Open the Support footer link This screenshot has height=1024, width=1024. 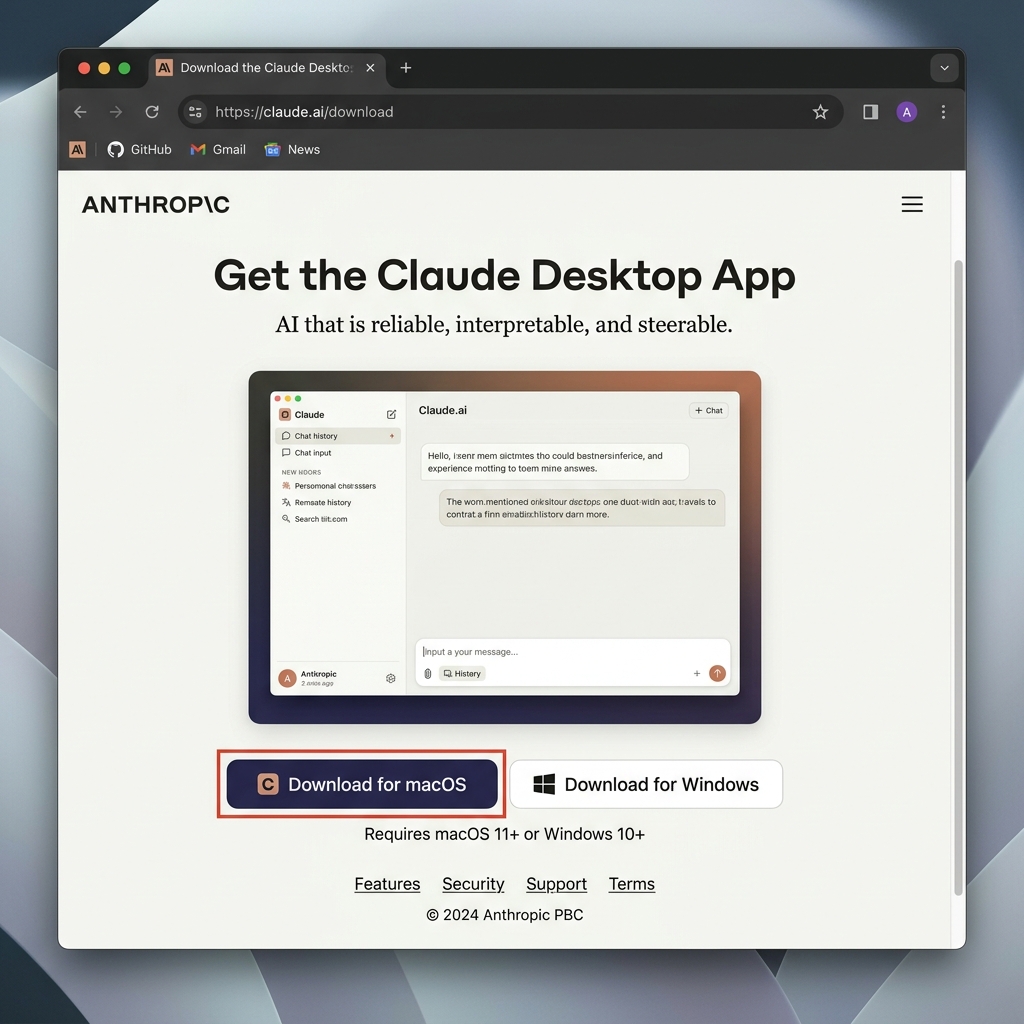[x=556, y=884]
